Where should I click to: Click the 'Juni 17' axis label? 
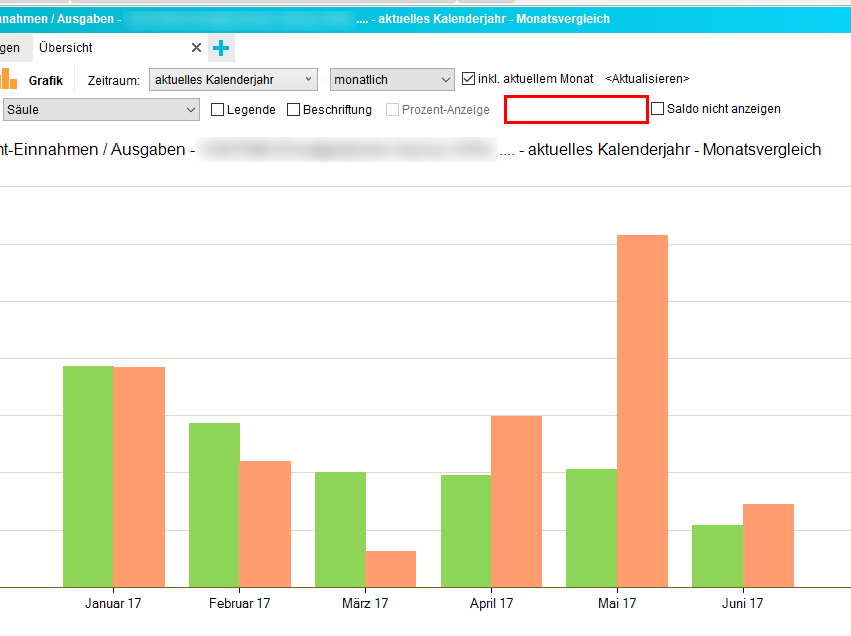coord(742,603)
